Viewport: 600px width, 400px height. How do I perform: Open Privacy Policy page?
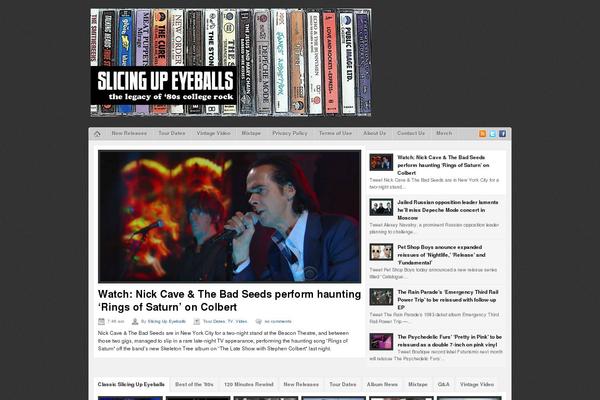pyautogui.click(x=290, y=133)
